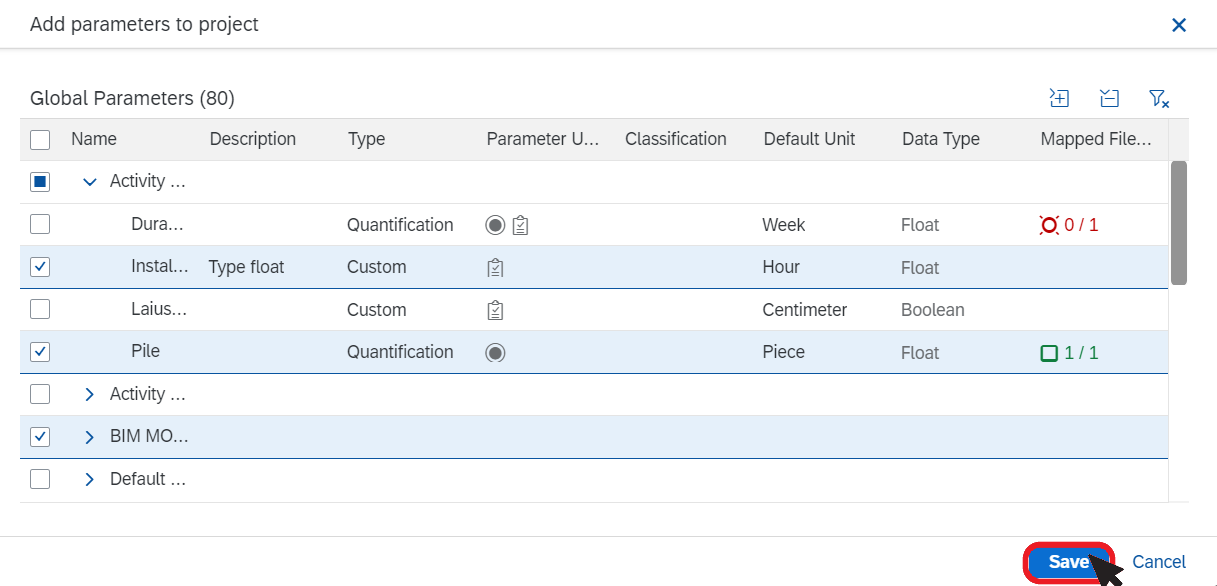Uncheck the Pile parameter checkbox

[40, 352]
